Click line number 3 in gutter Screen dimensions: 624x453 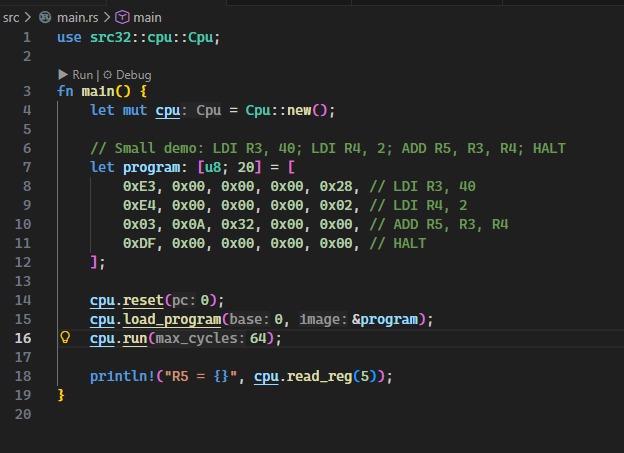pyautogui.click(x=27, y=91)
